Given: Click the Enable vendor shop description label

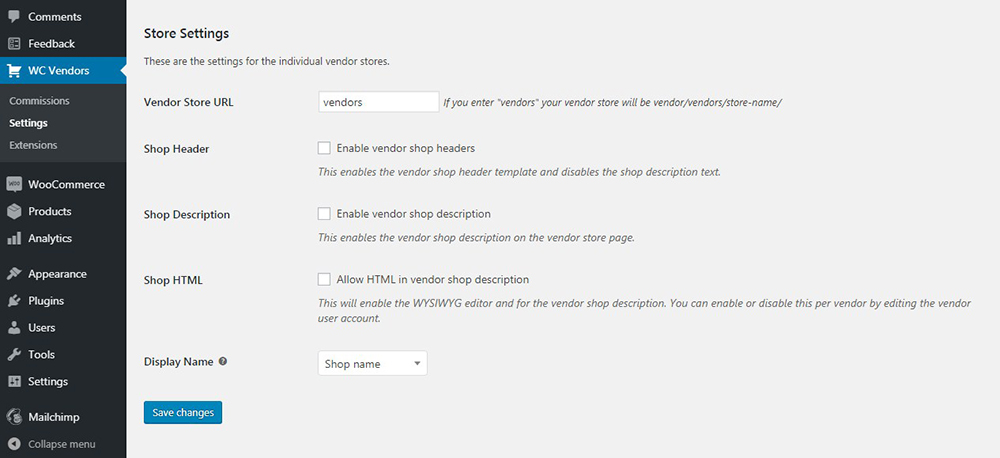Looking at the screenshot, I should (413, 214).
